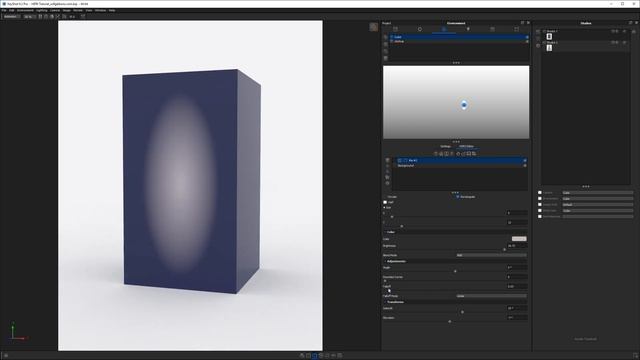Select Pin #1 in the HDRI pin list
The image size is (640, 360).
pyautogui.click(x=461, y=160)
